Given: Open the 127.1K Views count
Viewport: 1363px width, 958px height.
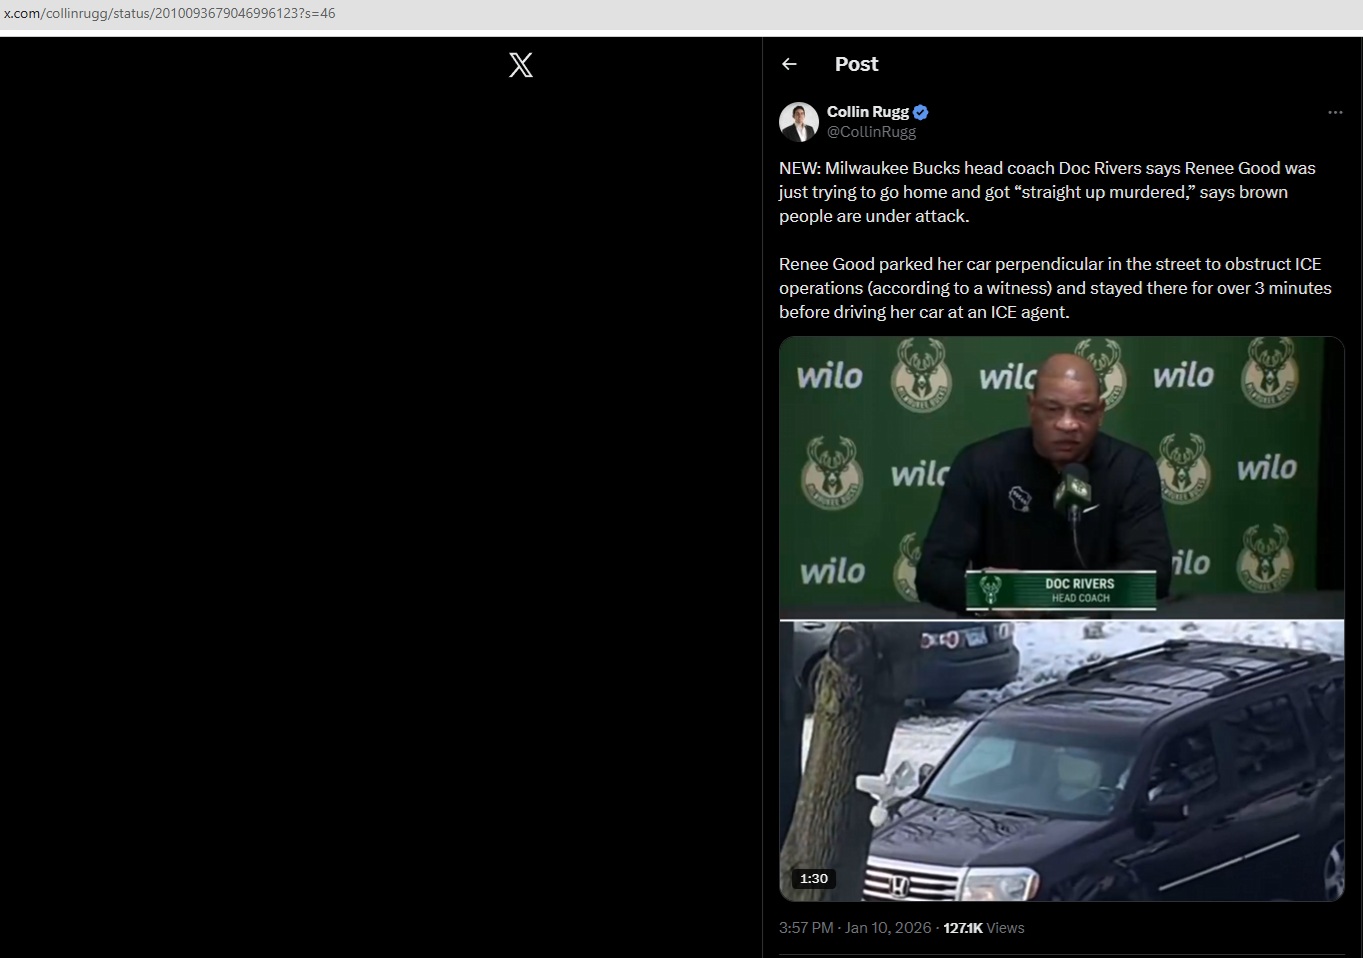Looking at the screenshot, I should pyautogui.click(x=984, y=928).
